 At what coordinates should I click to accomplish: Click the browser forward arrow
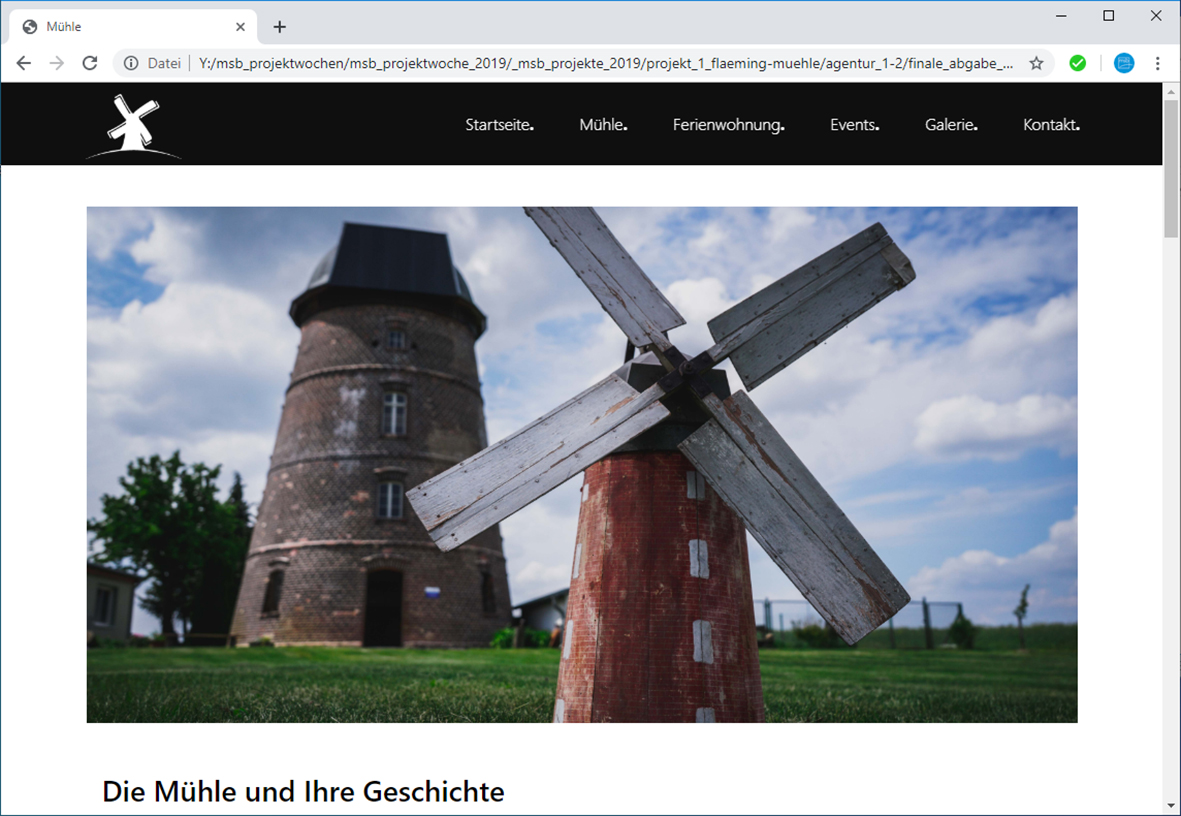point(57,63)
